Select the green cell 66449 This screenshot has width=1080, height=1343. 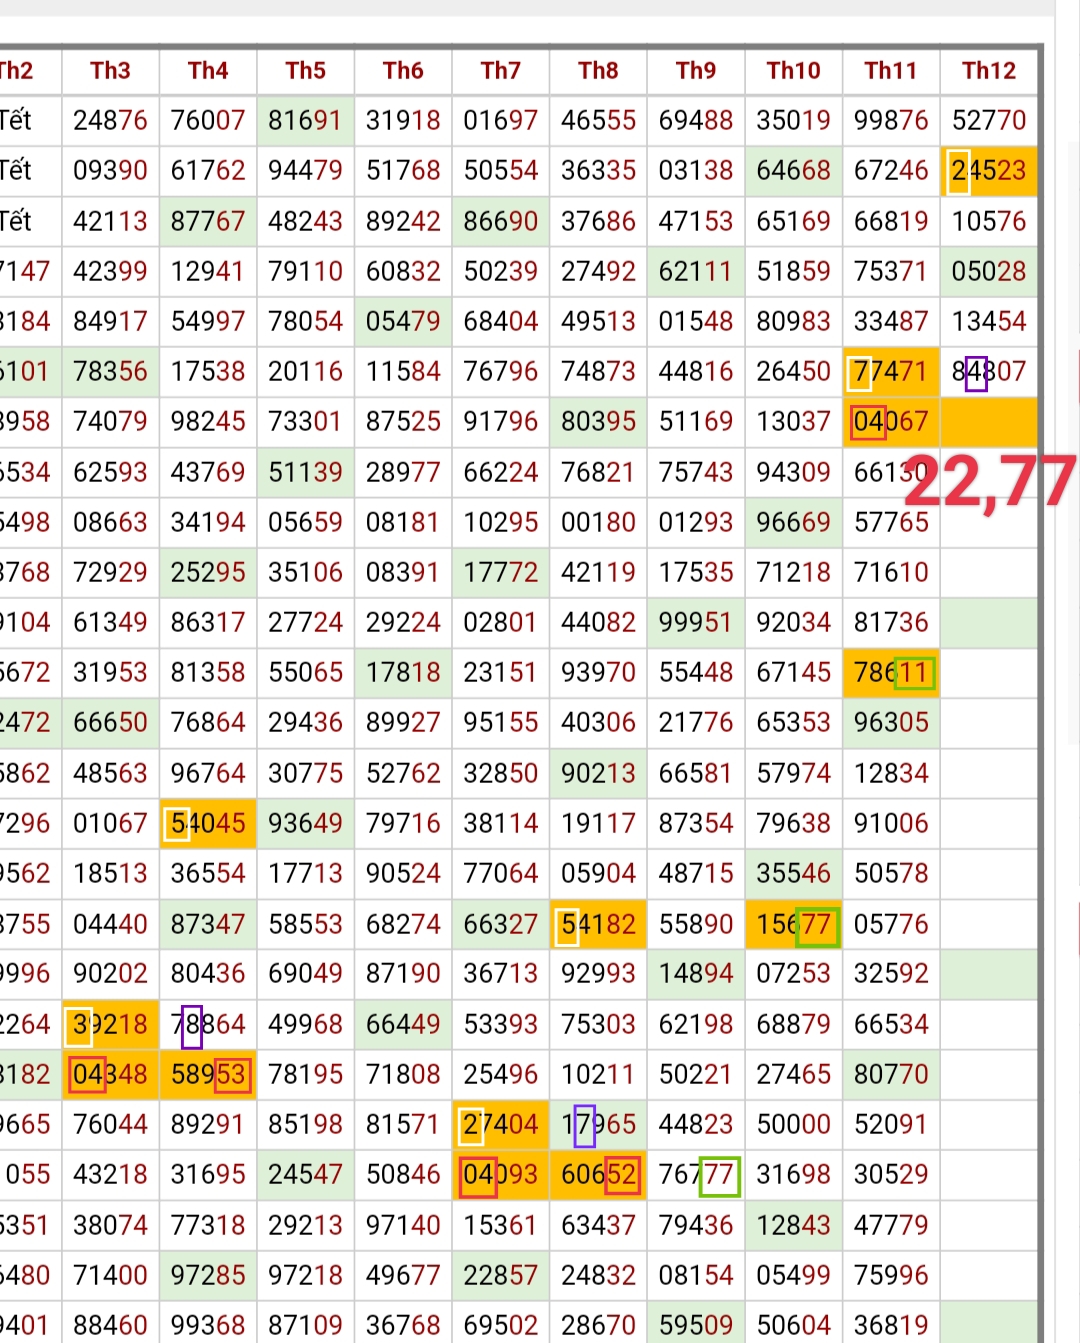(x=403, y=1024)
